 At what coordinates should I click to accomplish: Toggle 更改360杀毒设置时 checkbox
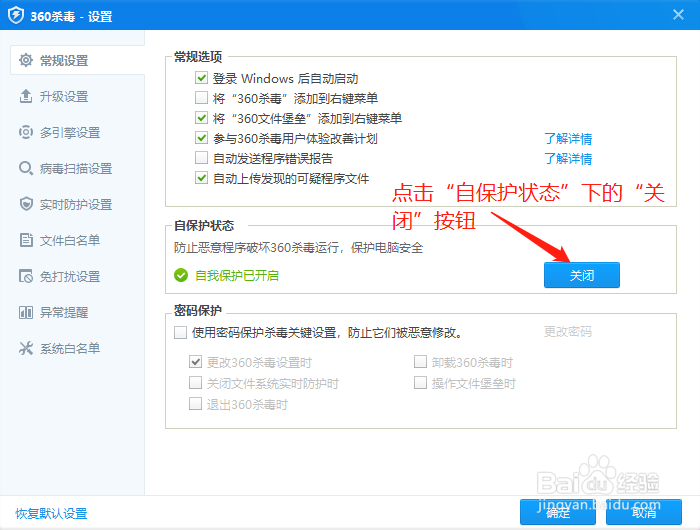click(195, 362)
